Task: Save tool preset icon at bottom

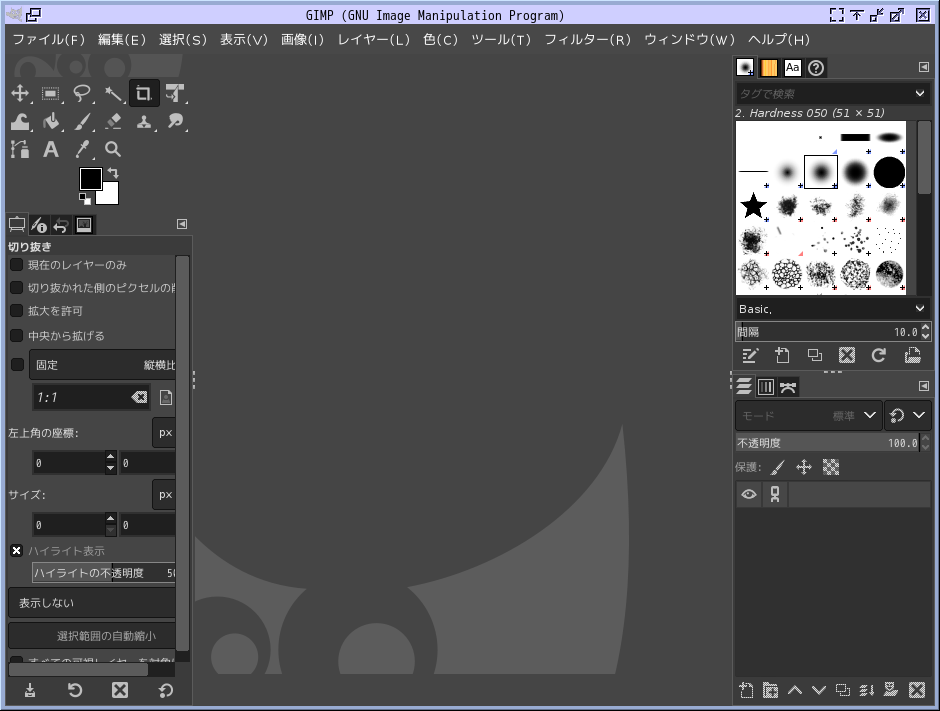Action: 30,691
